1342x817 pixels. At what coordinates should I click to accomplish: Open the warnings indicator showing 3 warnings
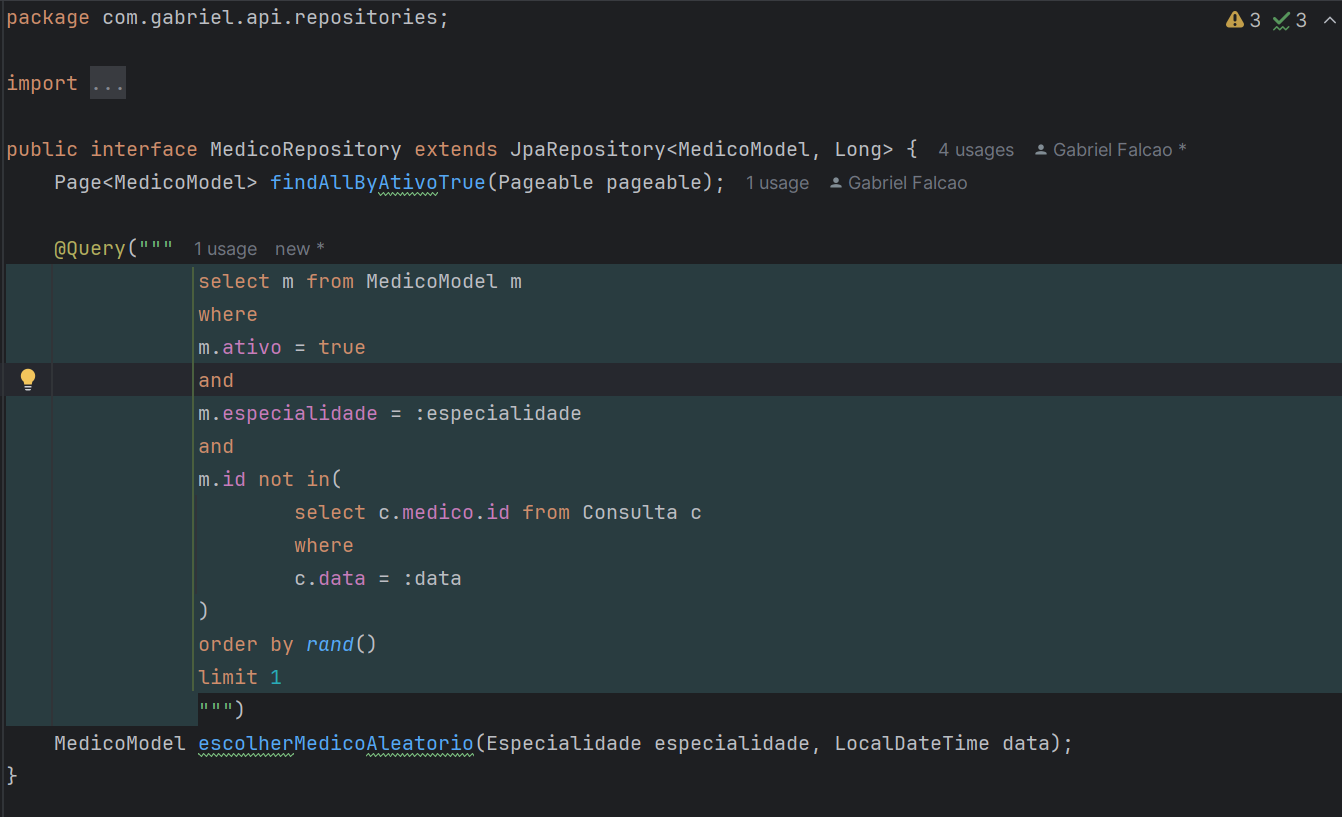1243,20
